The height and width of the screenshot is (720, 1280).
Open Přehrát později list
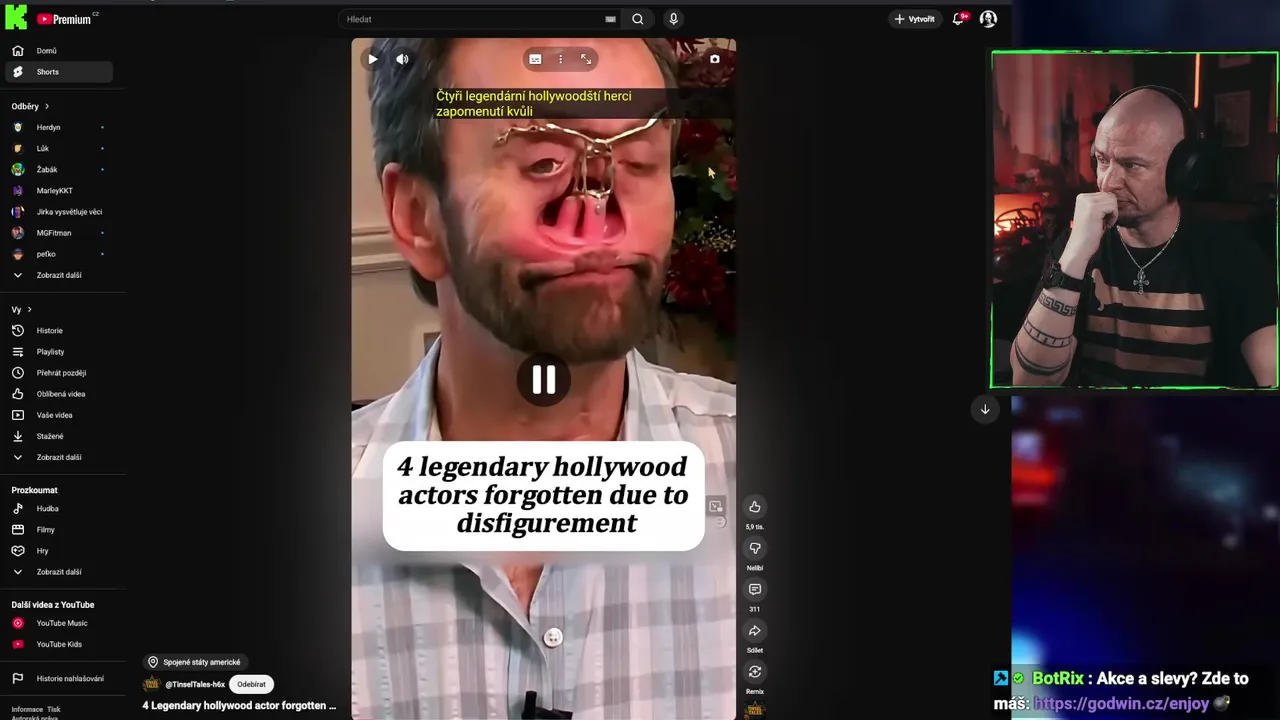58,373
